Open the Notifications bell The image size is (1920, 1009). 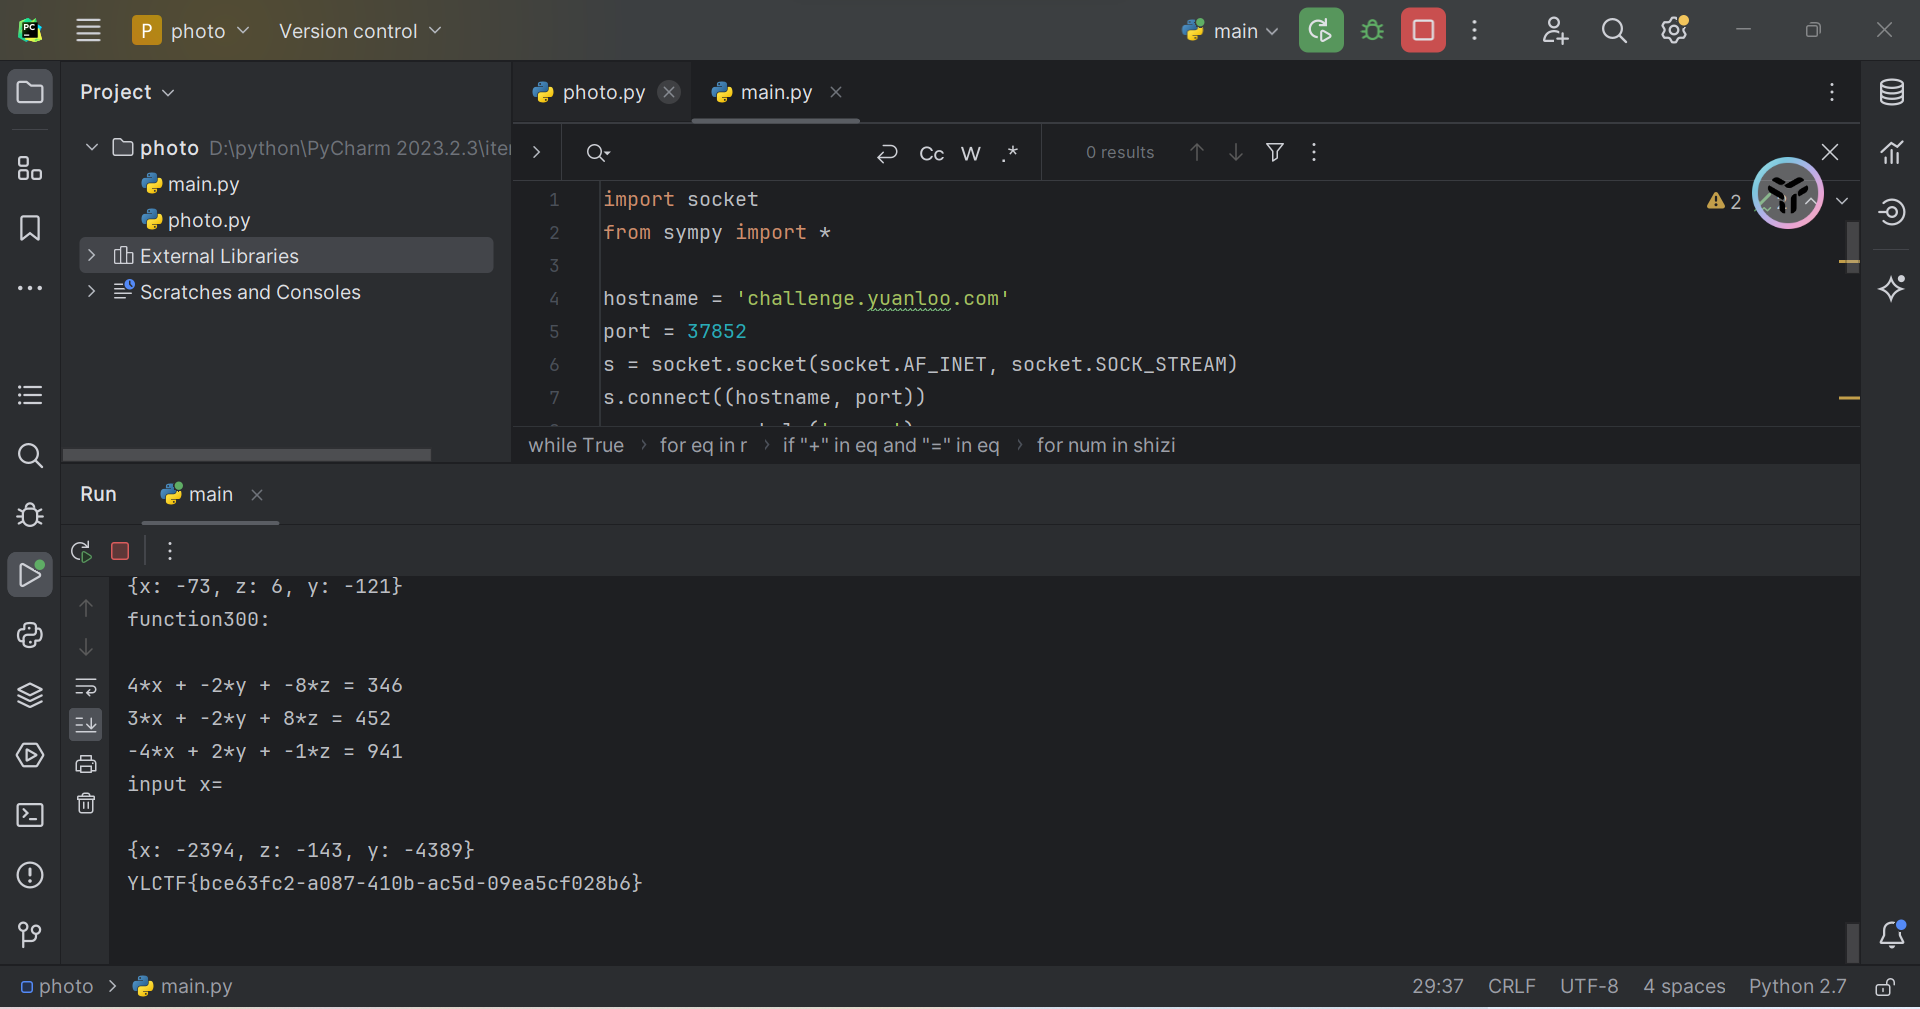[x=1891, y=934]
